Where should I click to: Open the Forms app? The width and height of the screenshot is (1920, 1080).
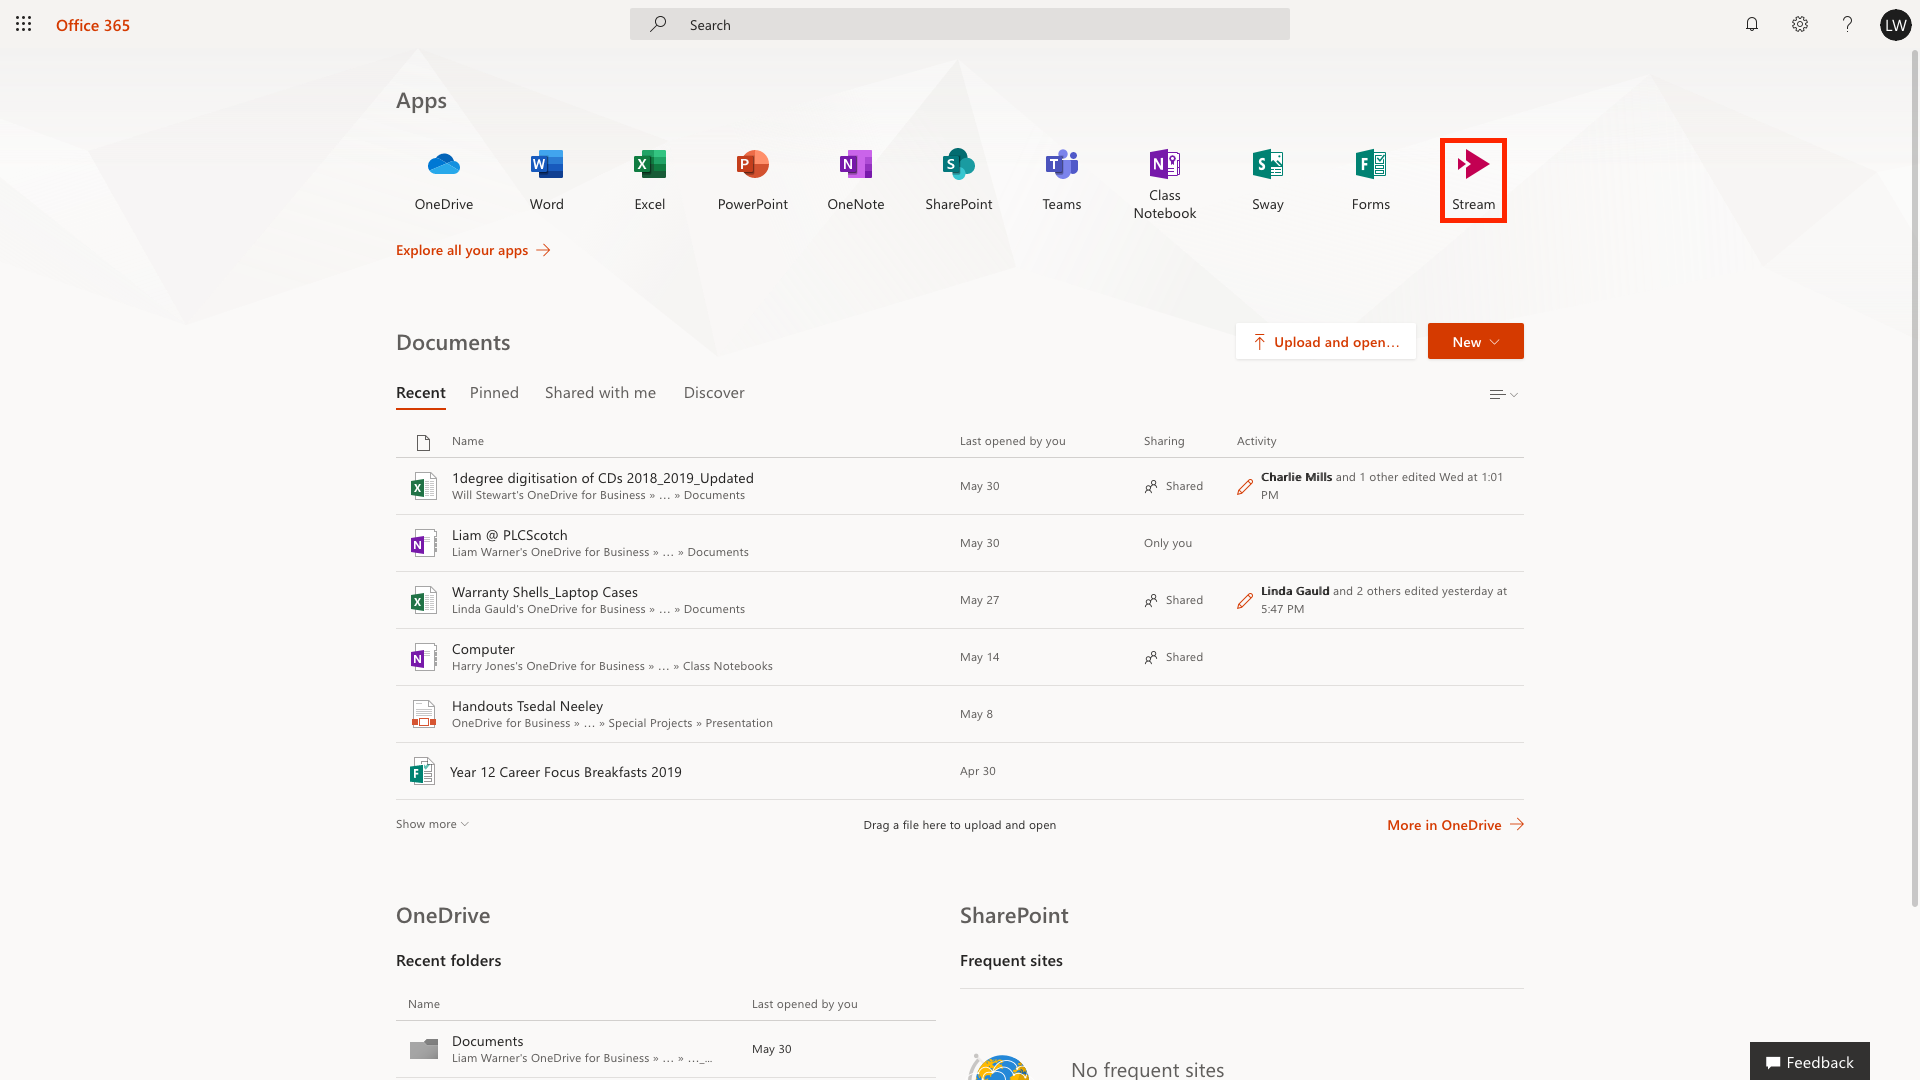point(1371,180)
